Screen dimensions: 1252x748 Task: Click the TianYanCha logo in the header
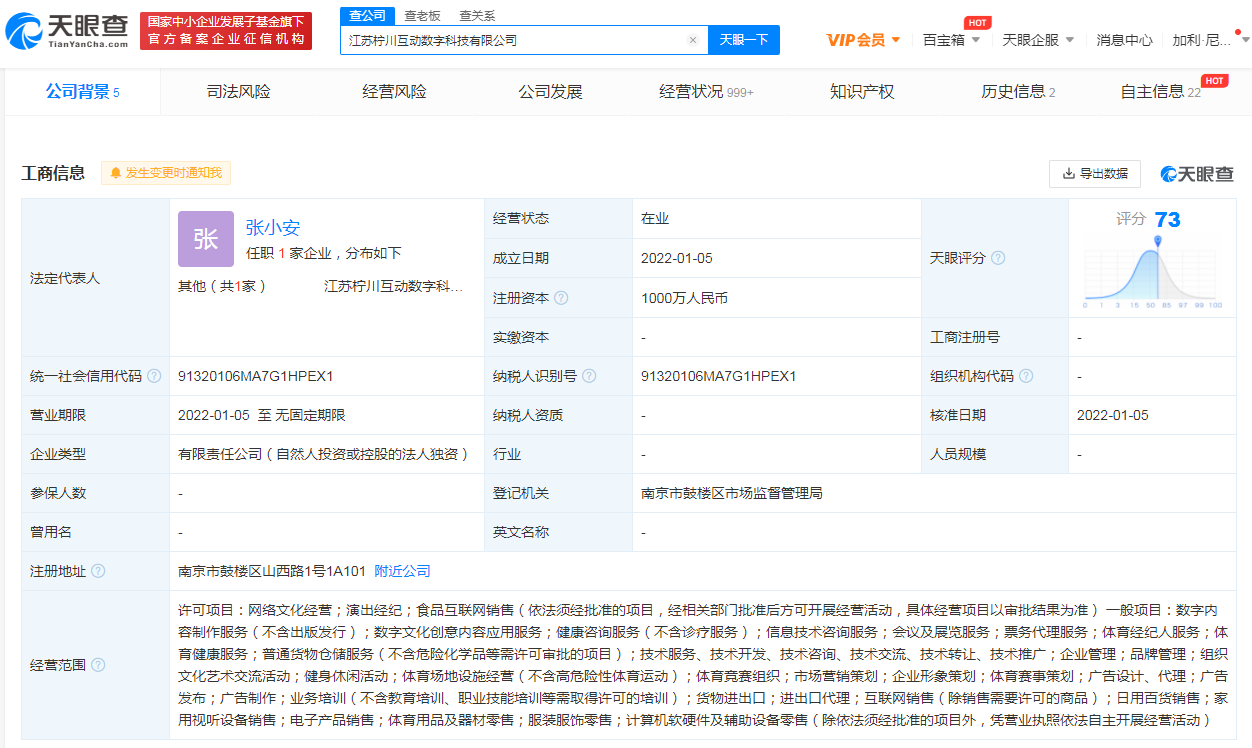click(67, 31)
